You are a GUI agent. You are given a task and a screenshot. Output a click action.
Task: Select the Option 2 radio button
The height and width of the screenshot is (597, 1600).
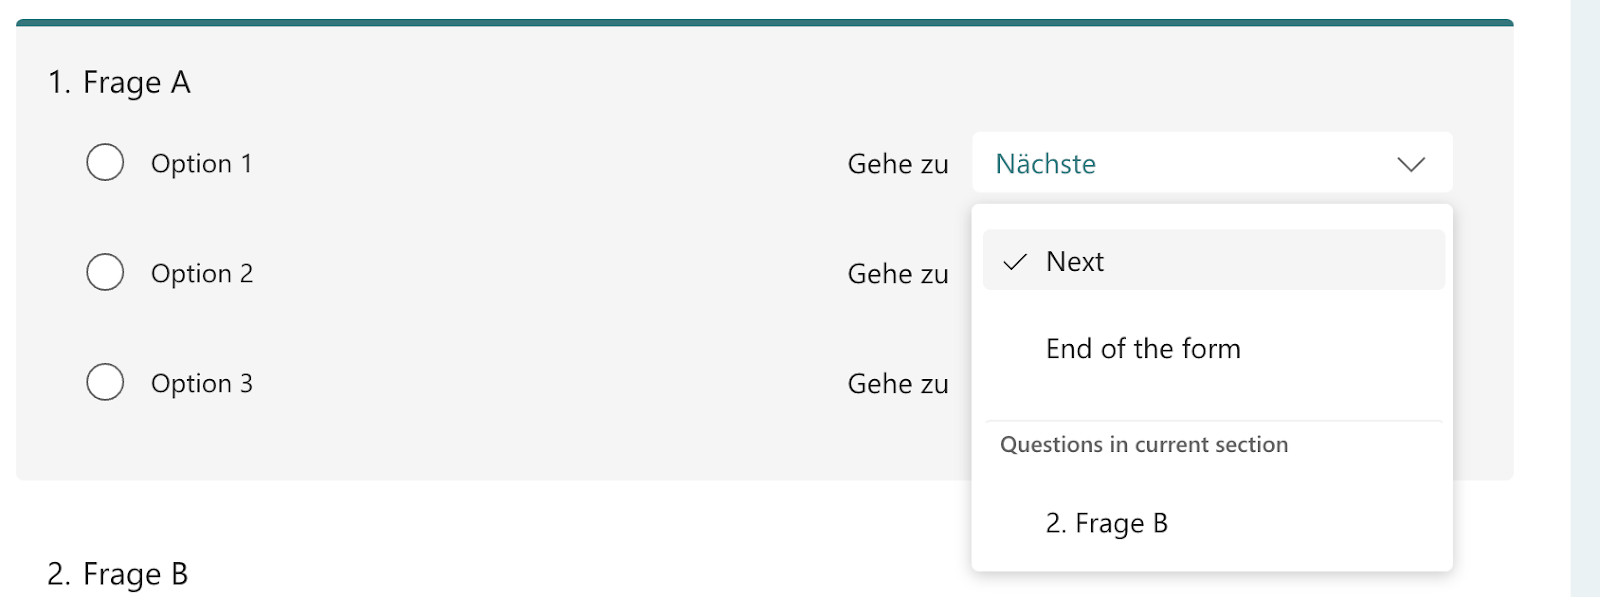[105, 272]
